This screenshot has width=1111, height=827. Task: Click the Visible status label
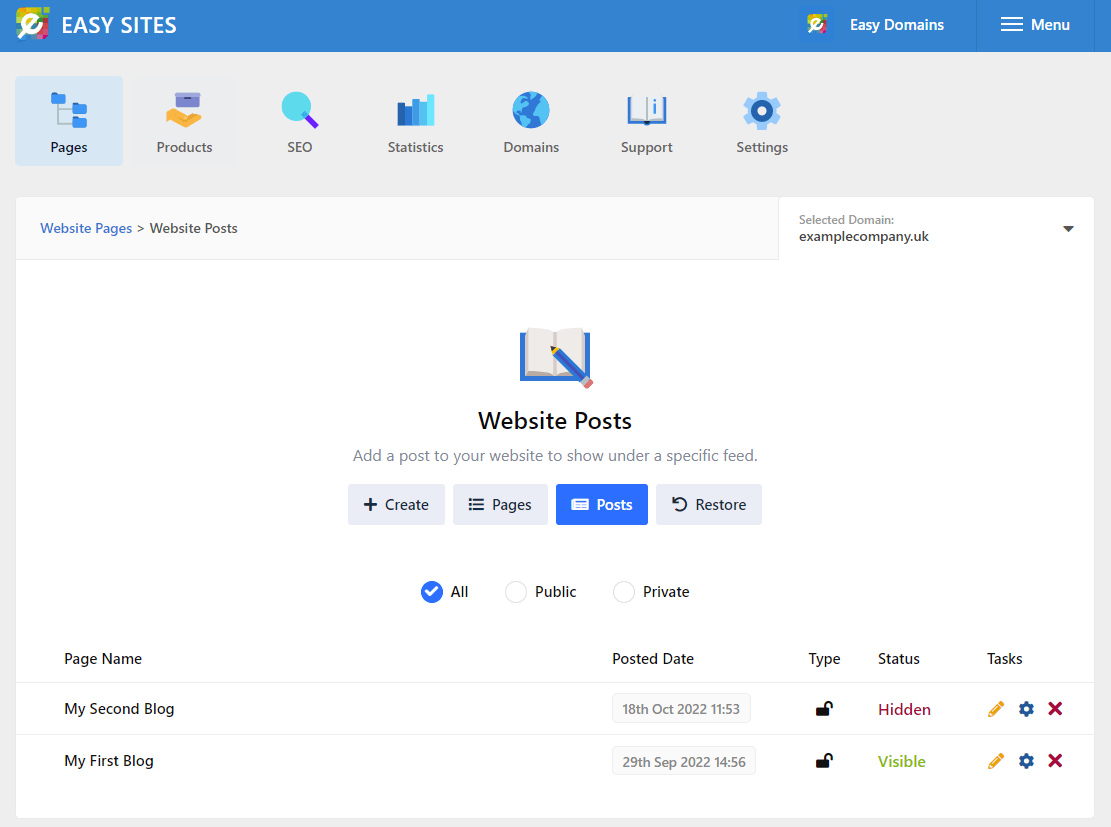point(901,761)
